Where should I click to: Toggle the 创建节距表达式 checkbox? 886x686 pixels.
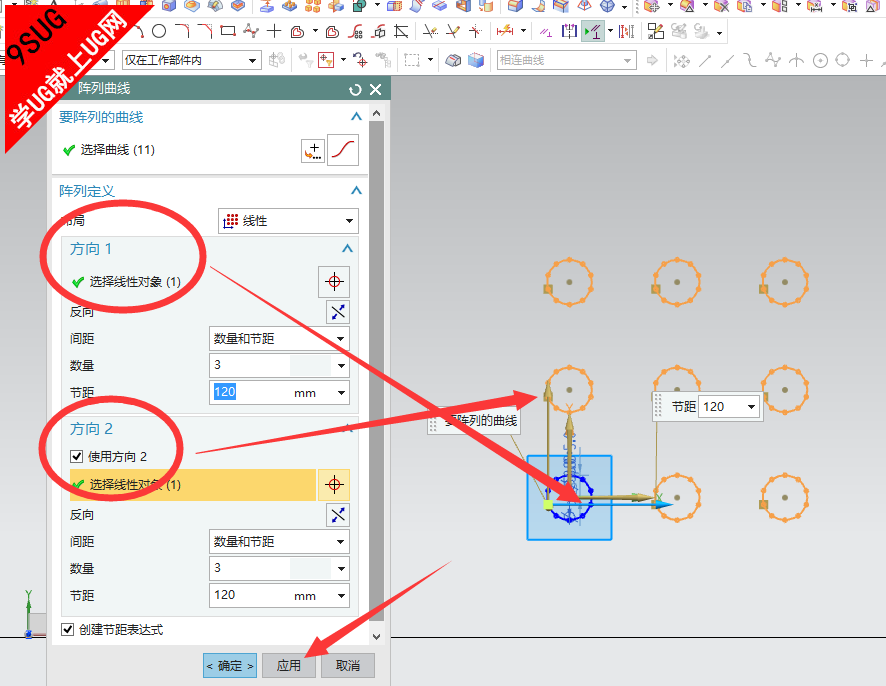67,629
